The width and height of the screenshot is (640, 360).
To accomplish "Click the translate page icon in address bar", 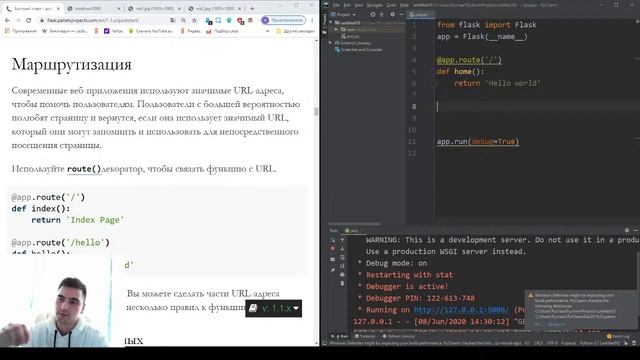I will [x=173, y=20].
